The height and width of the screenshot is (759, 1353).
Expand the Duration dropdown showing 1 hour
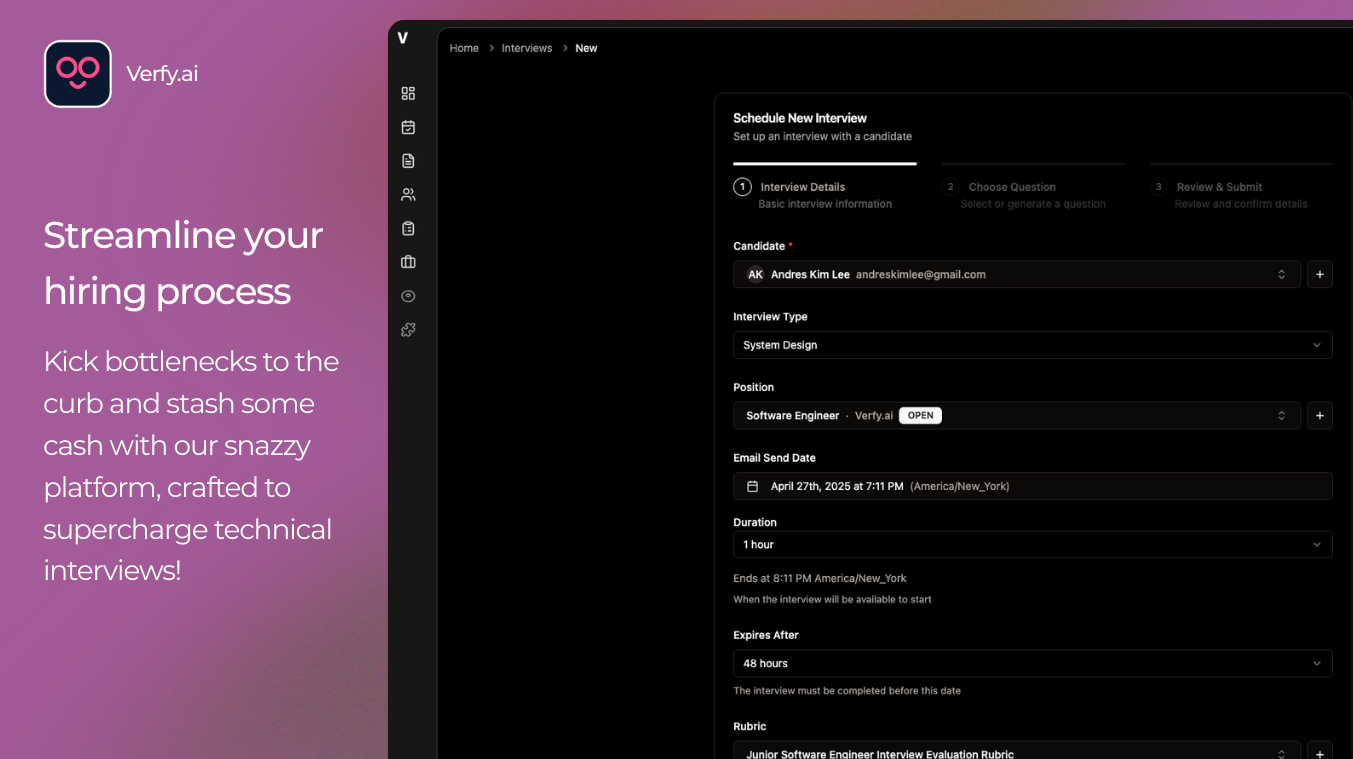tap(1032, 544)
